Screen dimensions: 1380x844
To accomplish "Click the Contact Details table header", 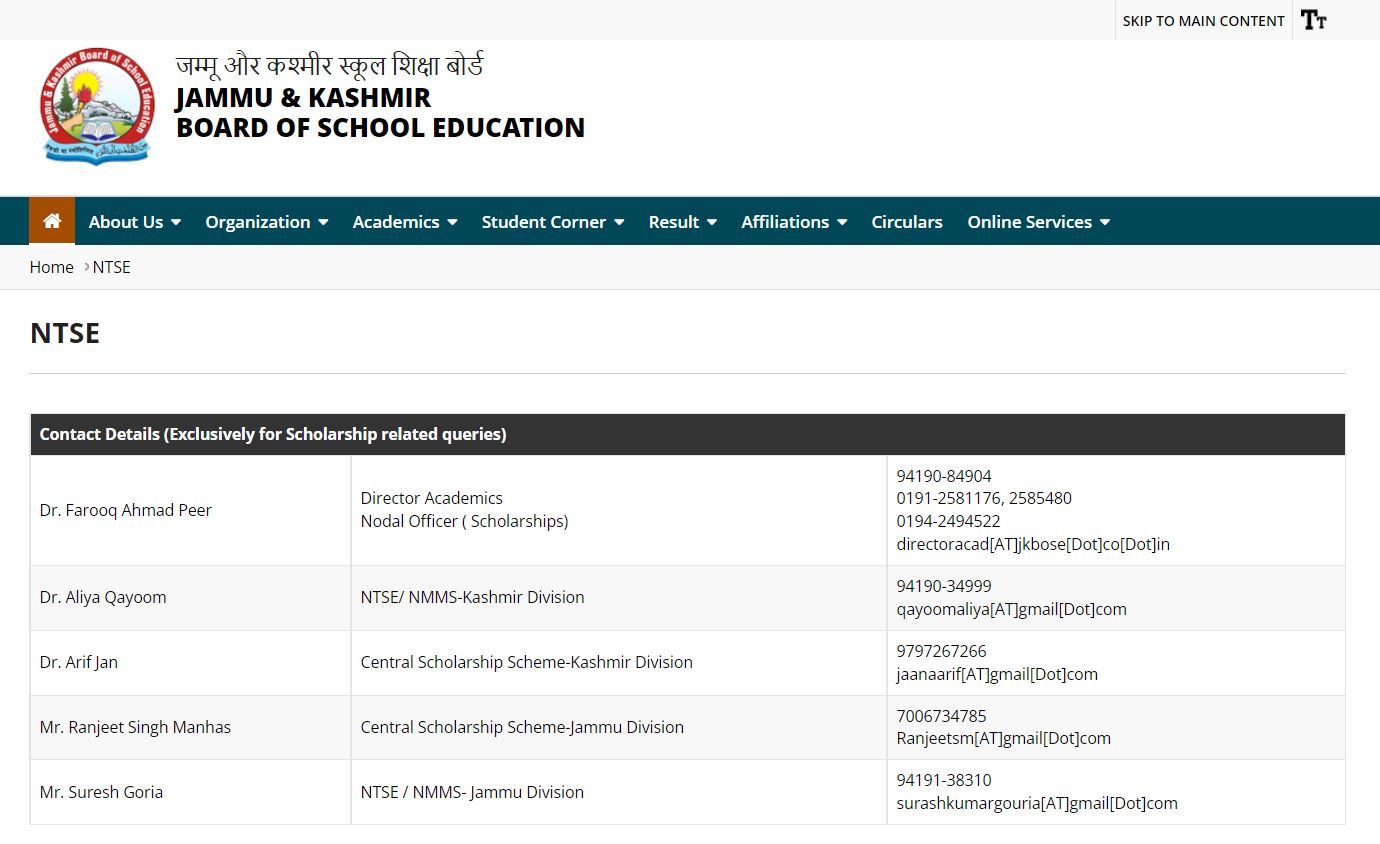I will tap(687, 434).
